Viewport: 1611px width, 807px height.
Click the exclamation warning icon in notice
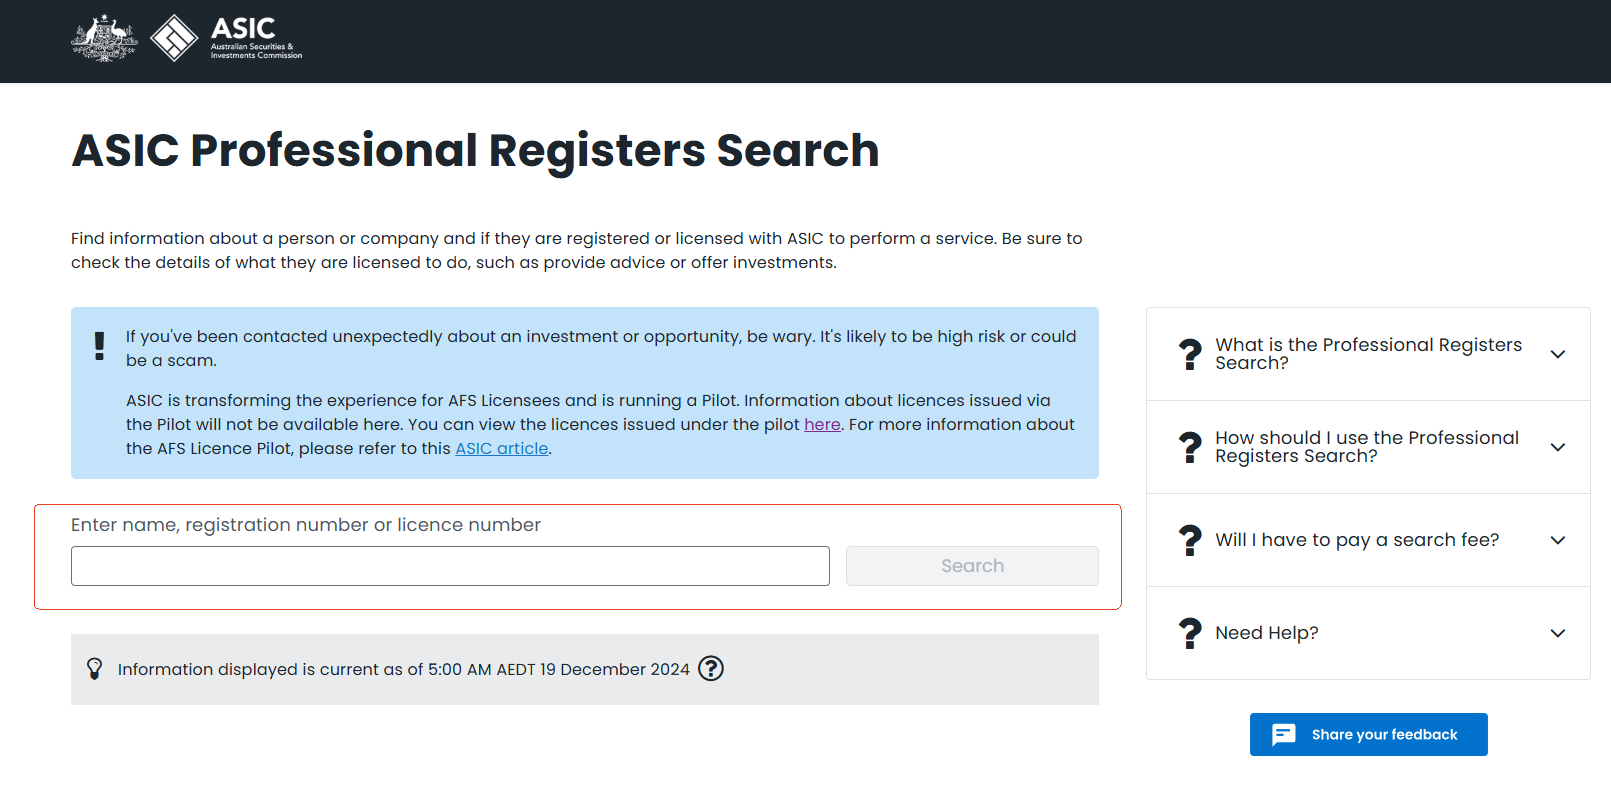99,346
